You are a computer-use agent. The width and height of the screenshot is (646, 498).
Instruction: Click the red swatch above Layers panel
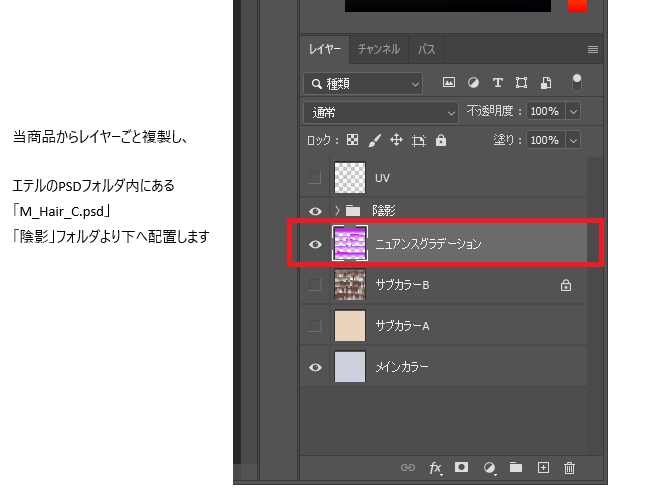point(577,6)
